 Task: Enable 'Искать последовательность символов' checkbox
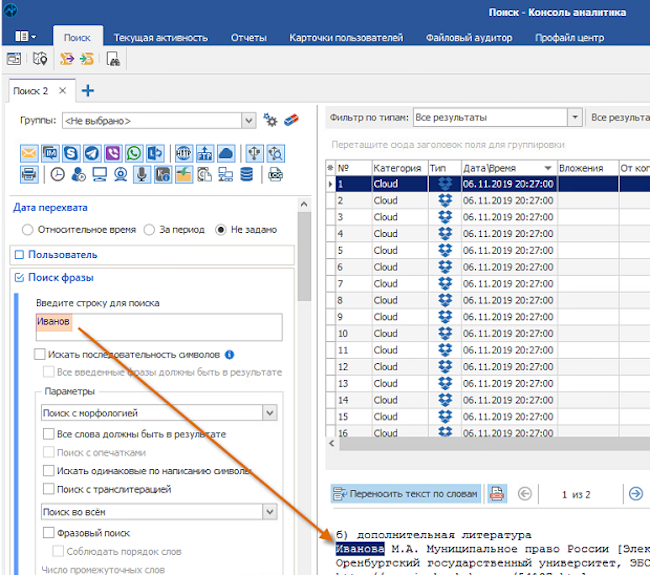coord(40,354)
